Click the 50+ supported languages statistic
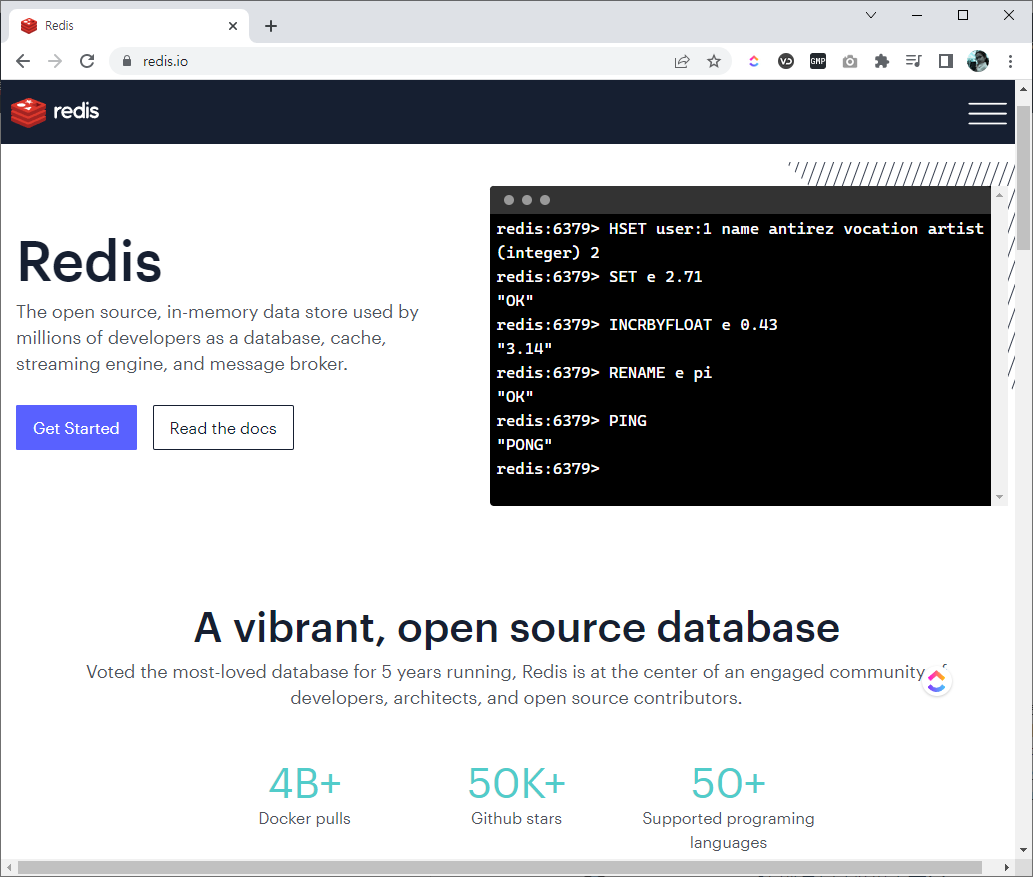The image size is (1033, 877). point(728,807)
